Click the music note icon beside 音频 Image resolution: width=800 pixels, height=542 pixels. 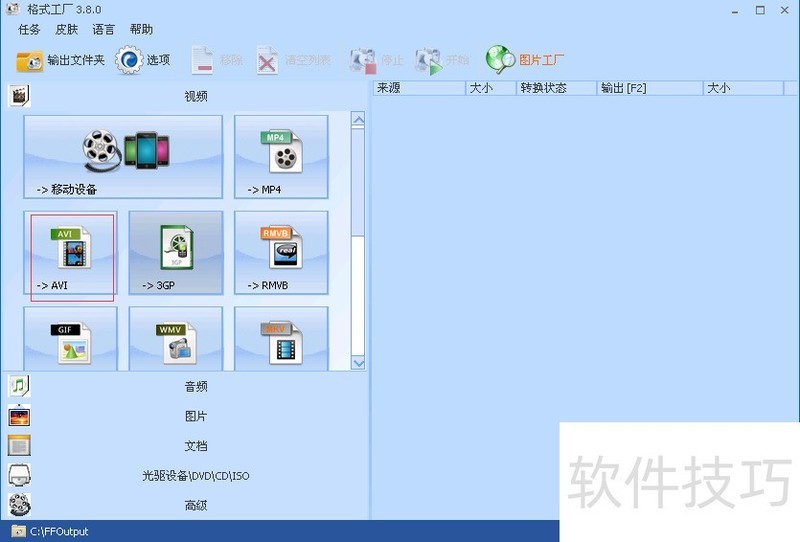click(19, 386)
